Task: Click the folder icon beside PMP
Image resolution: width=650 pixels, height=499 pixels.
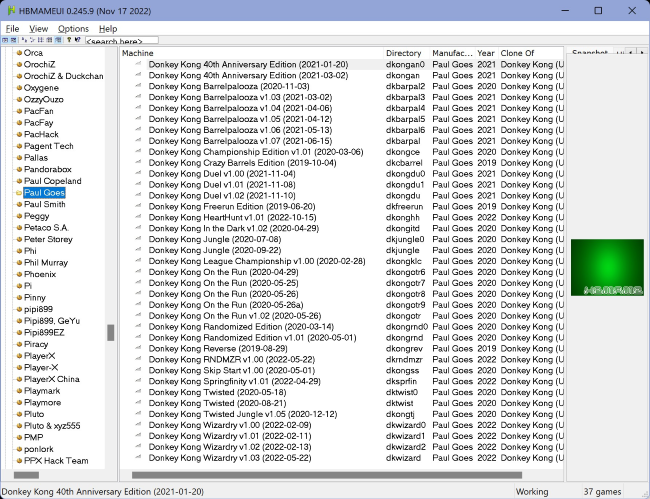Action: (19, 437)
